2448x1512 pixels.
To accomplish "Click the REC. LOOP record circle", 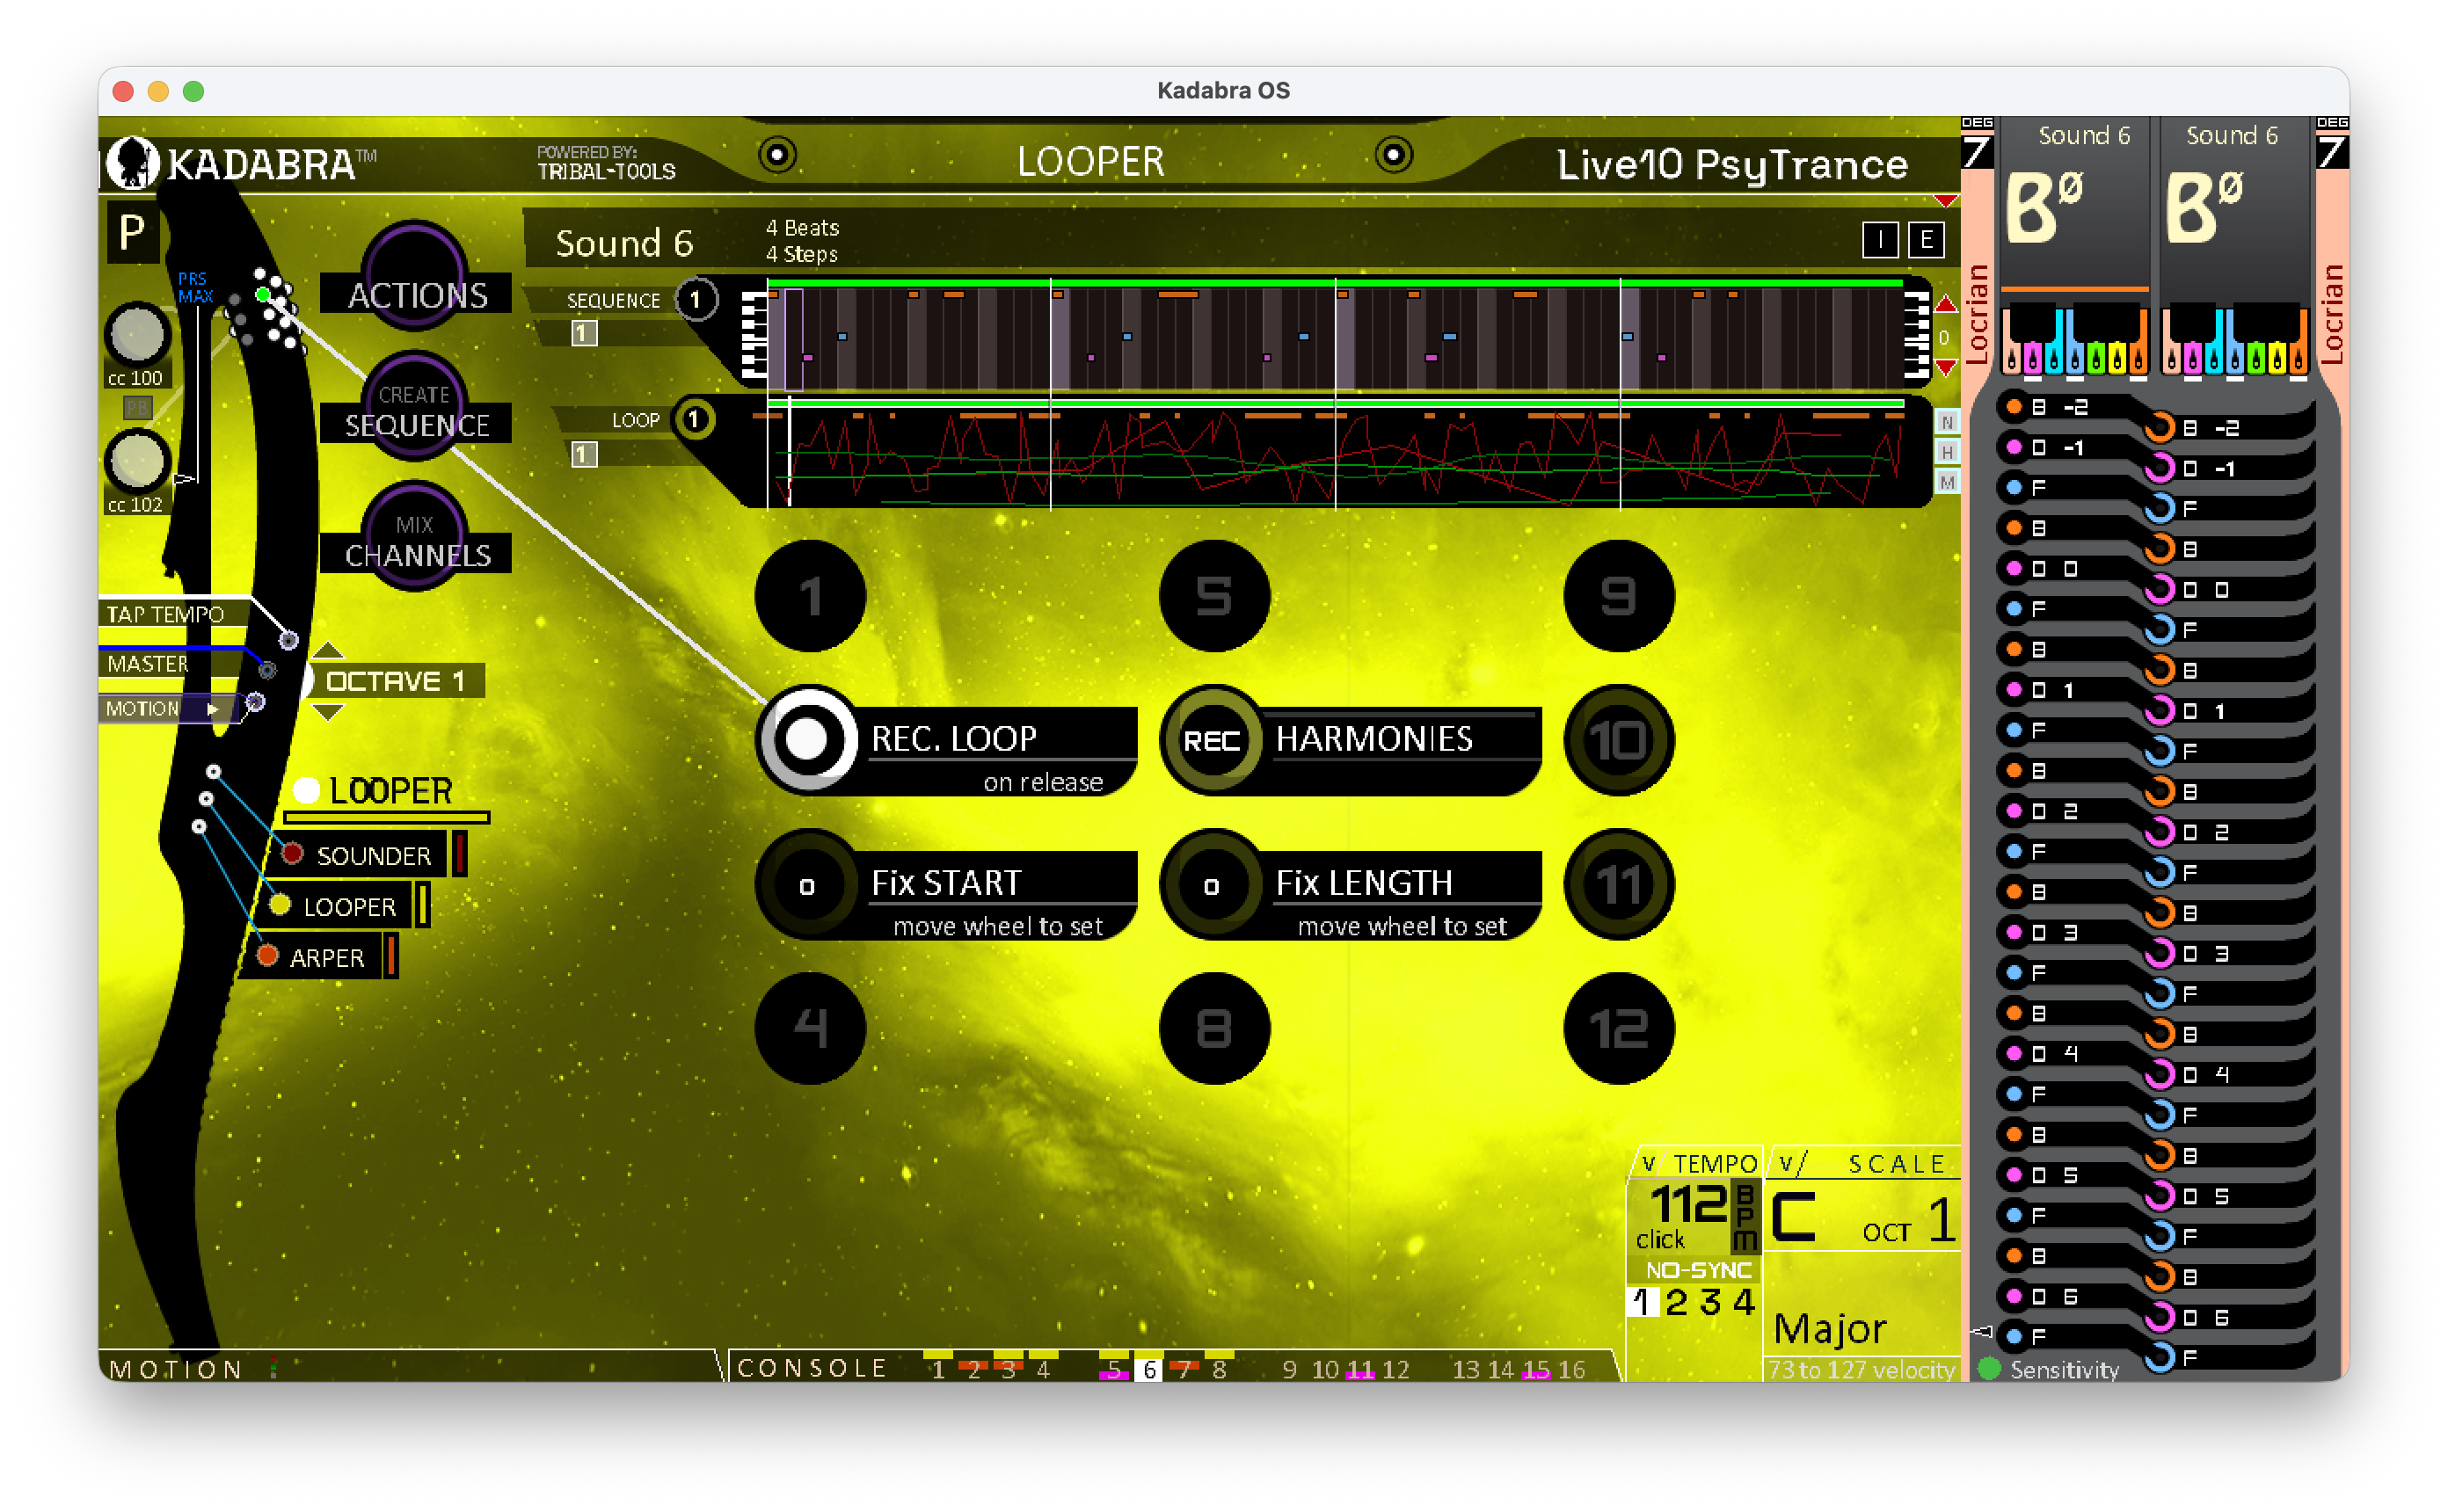I will tap(807, 740).
